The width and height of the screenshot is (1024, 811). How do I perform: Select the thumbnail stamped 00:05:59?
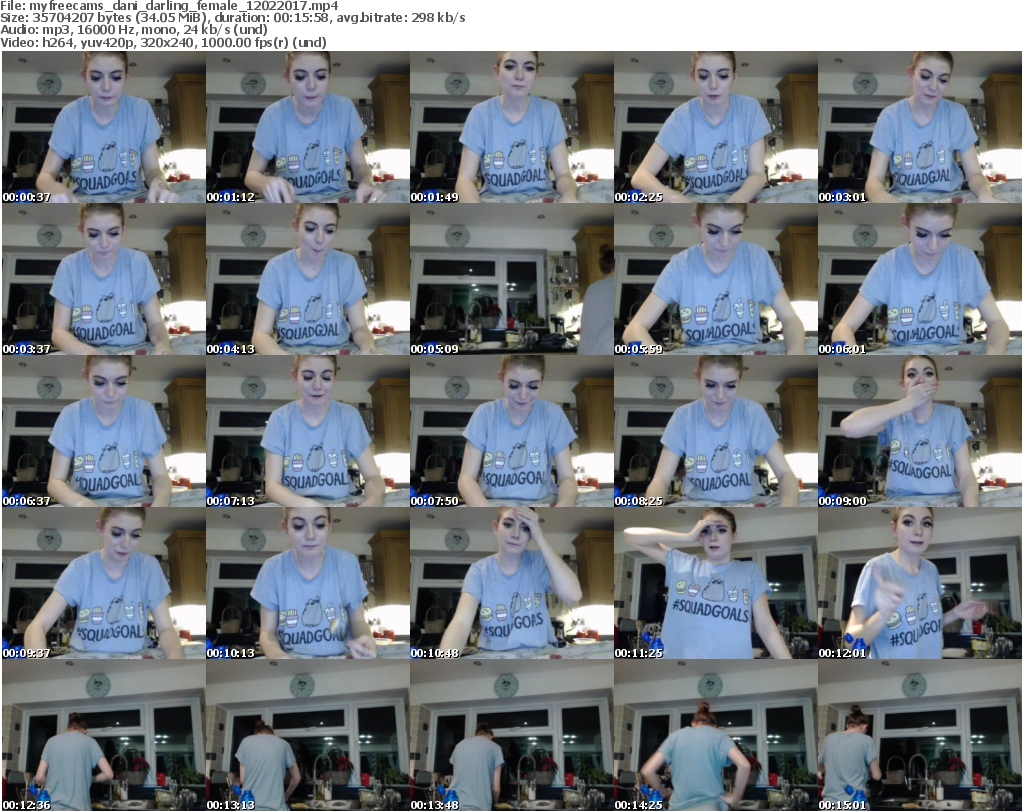(x=716, y=279)
